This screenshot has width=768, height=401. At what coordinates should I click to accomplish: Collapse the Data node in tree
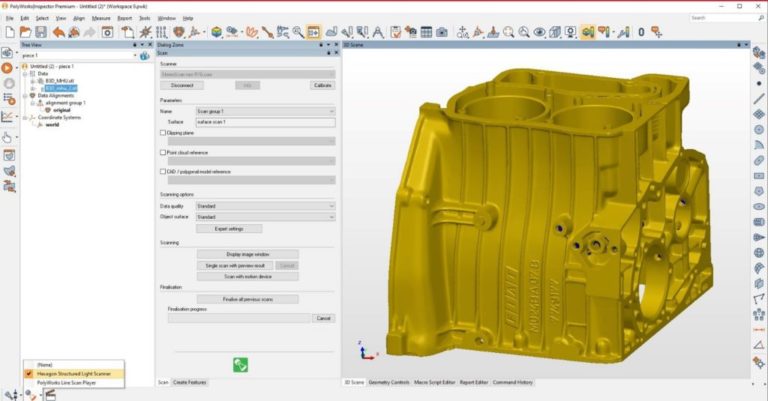point(25,73)
